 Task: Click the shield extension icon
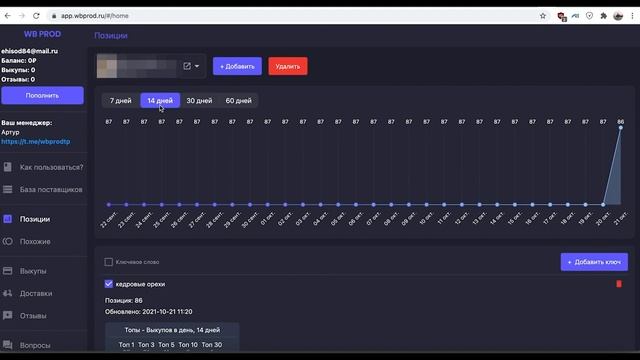[x=589, y=16]
